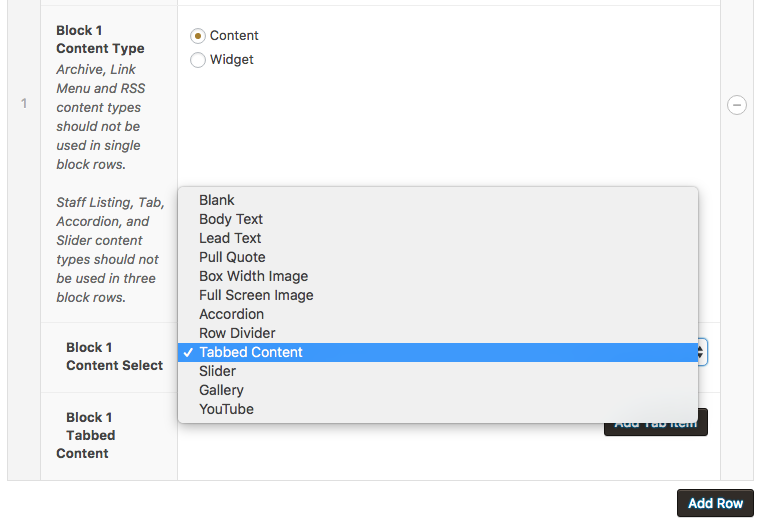Image resolution: width=759 pixels, height=520 pixels.
Task: Select the Content radio button
Action: pos(197,36)
